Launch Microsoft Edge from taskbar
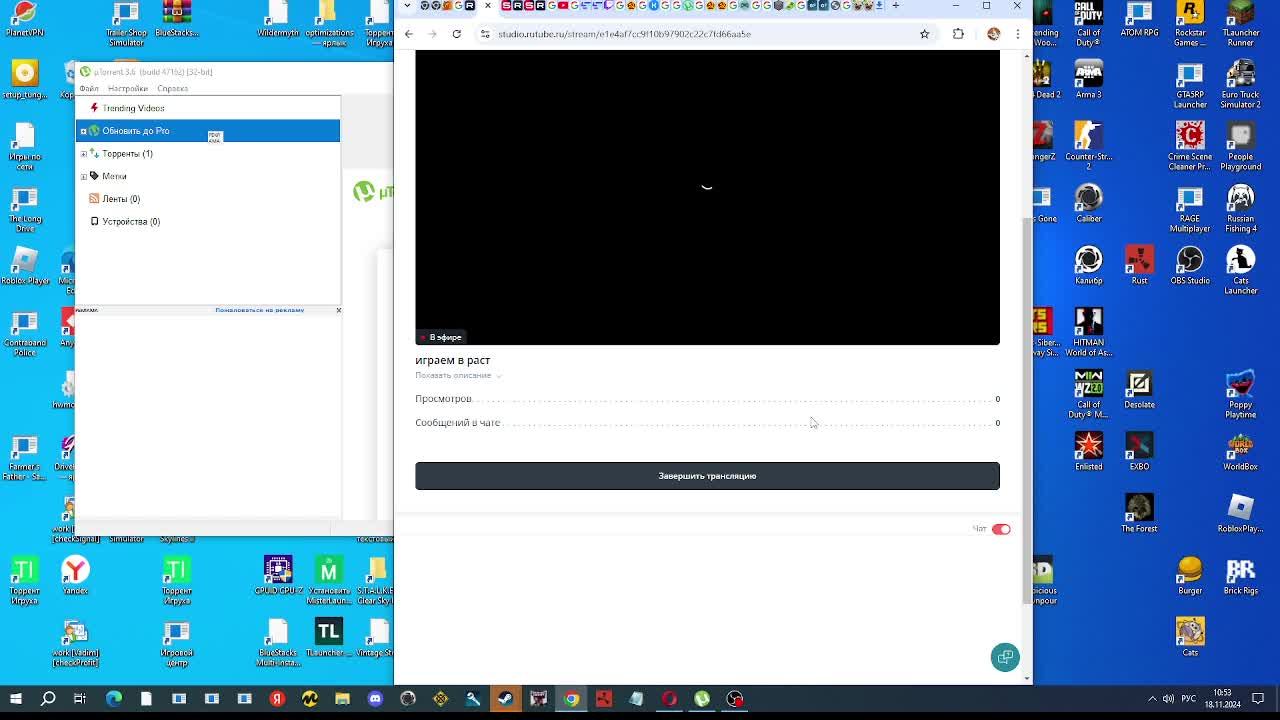1280x720 pixels. pyautogui.click(x=113, y=699)
